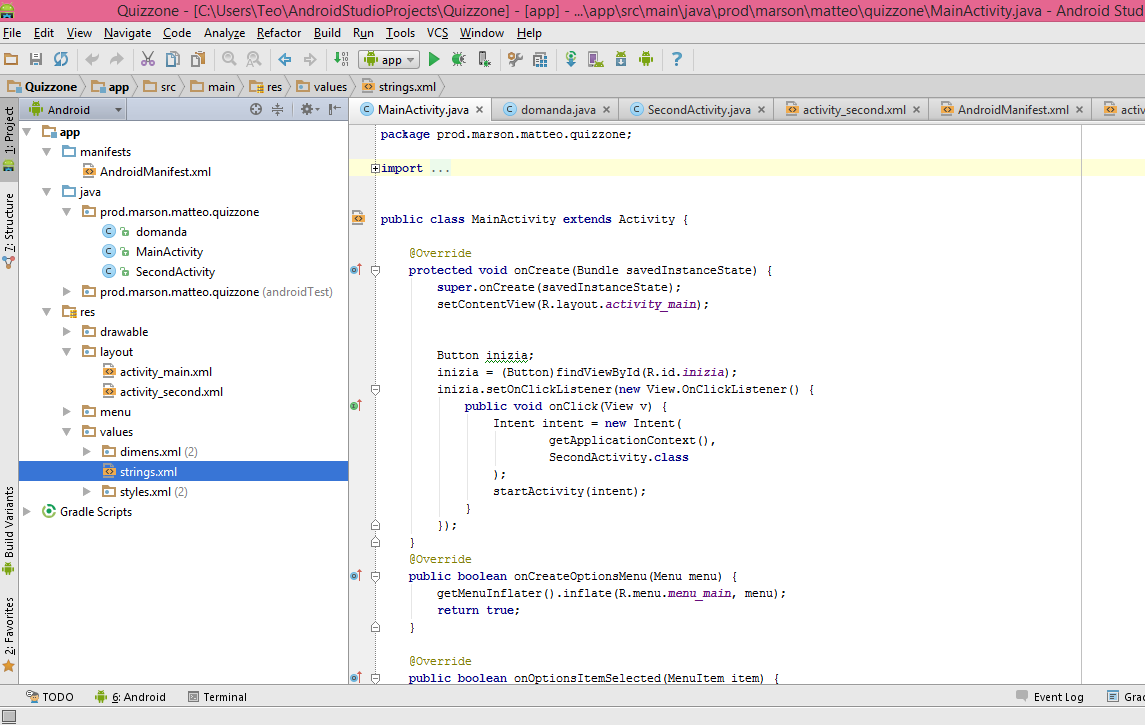This screenshot has width=1145, height=725.
Task: Open the Android project view dropdown
Action: (x=75, y=110)
